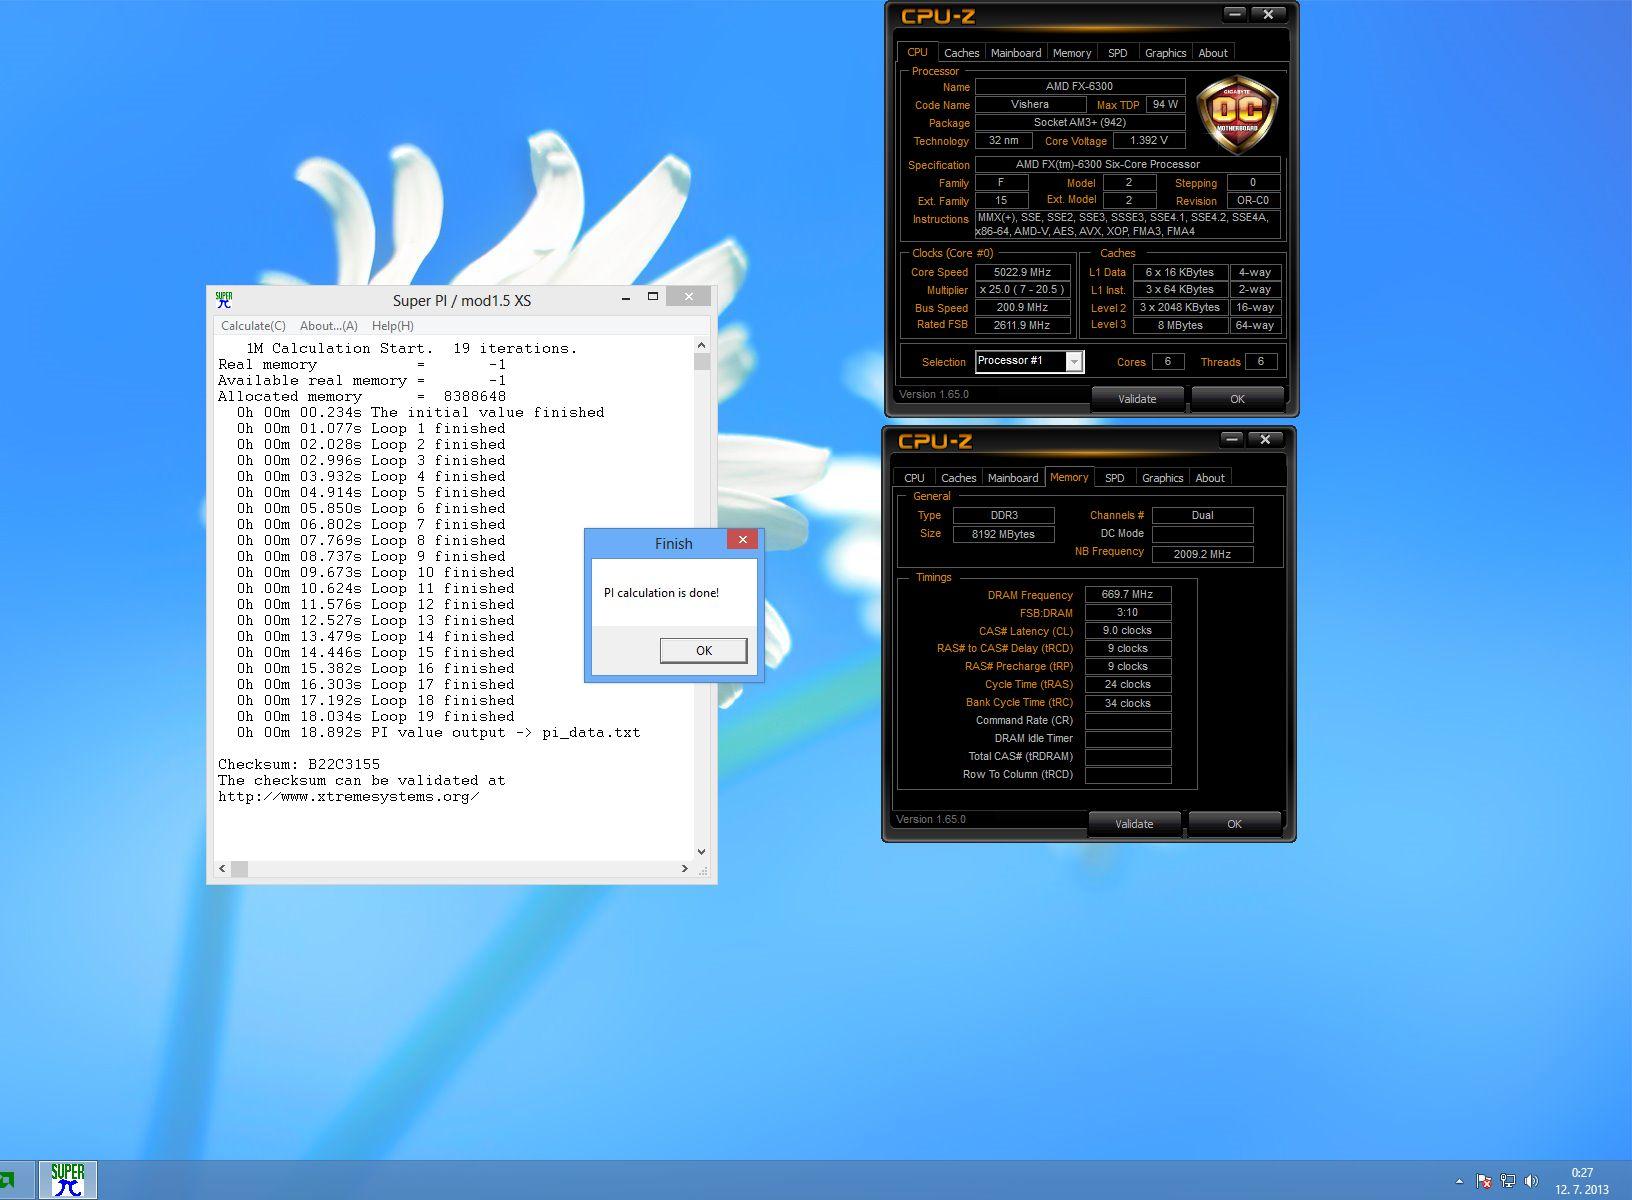
Task: Click Validate in the bottom CPU-Z Memory window
Action: (x=1134, y=824)
